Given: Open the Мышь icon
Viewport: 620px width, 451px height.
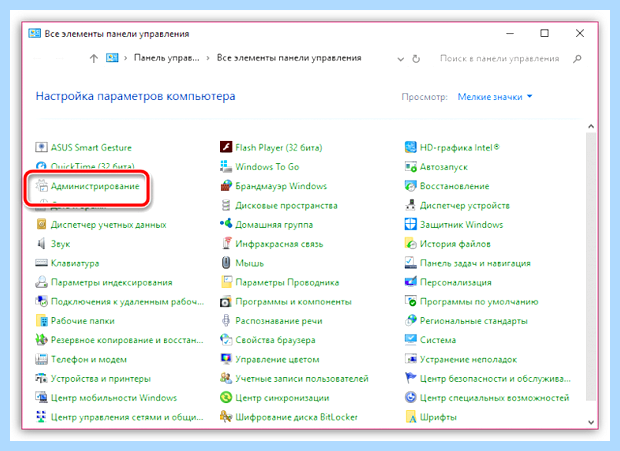Looking at the screenshot, I should [226, 263].
